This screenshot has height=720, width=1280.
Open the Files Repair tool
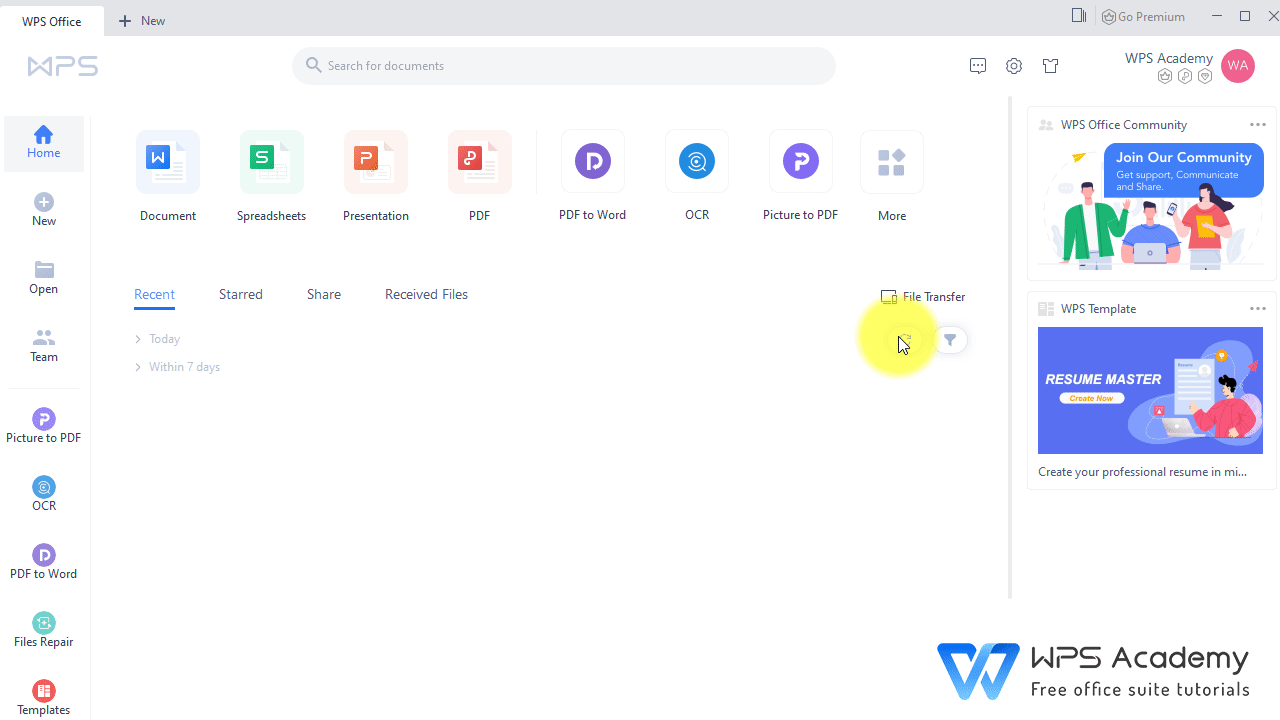(44, 631)
